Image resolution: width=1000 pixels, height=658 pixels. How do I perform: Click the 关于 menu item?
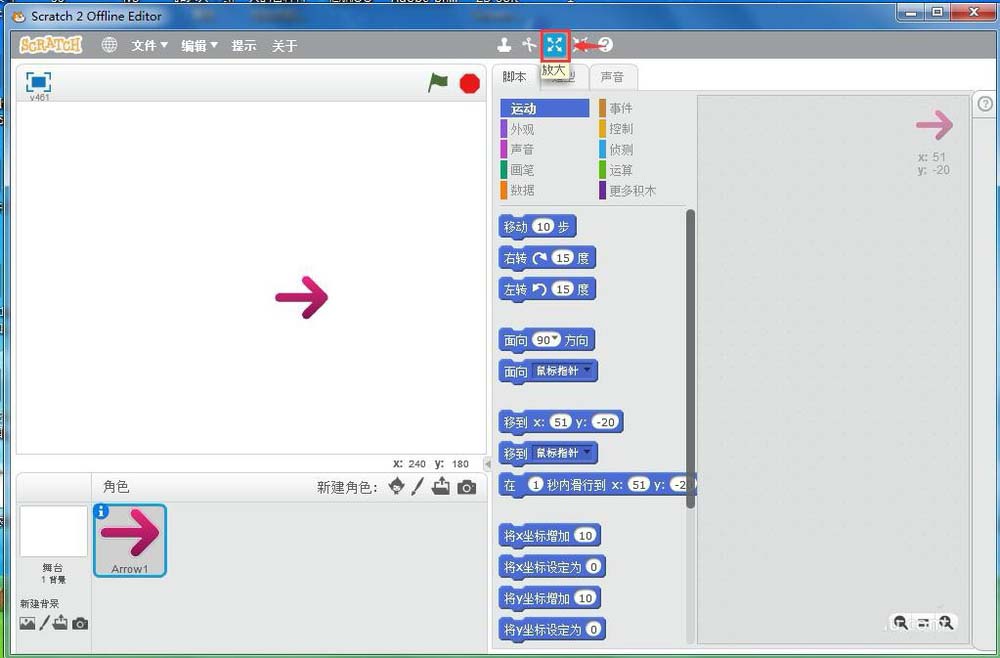click(284, 45)
